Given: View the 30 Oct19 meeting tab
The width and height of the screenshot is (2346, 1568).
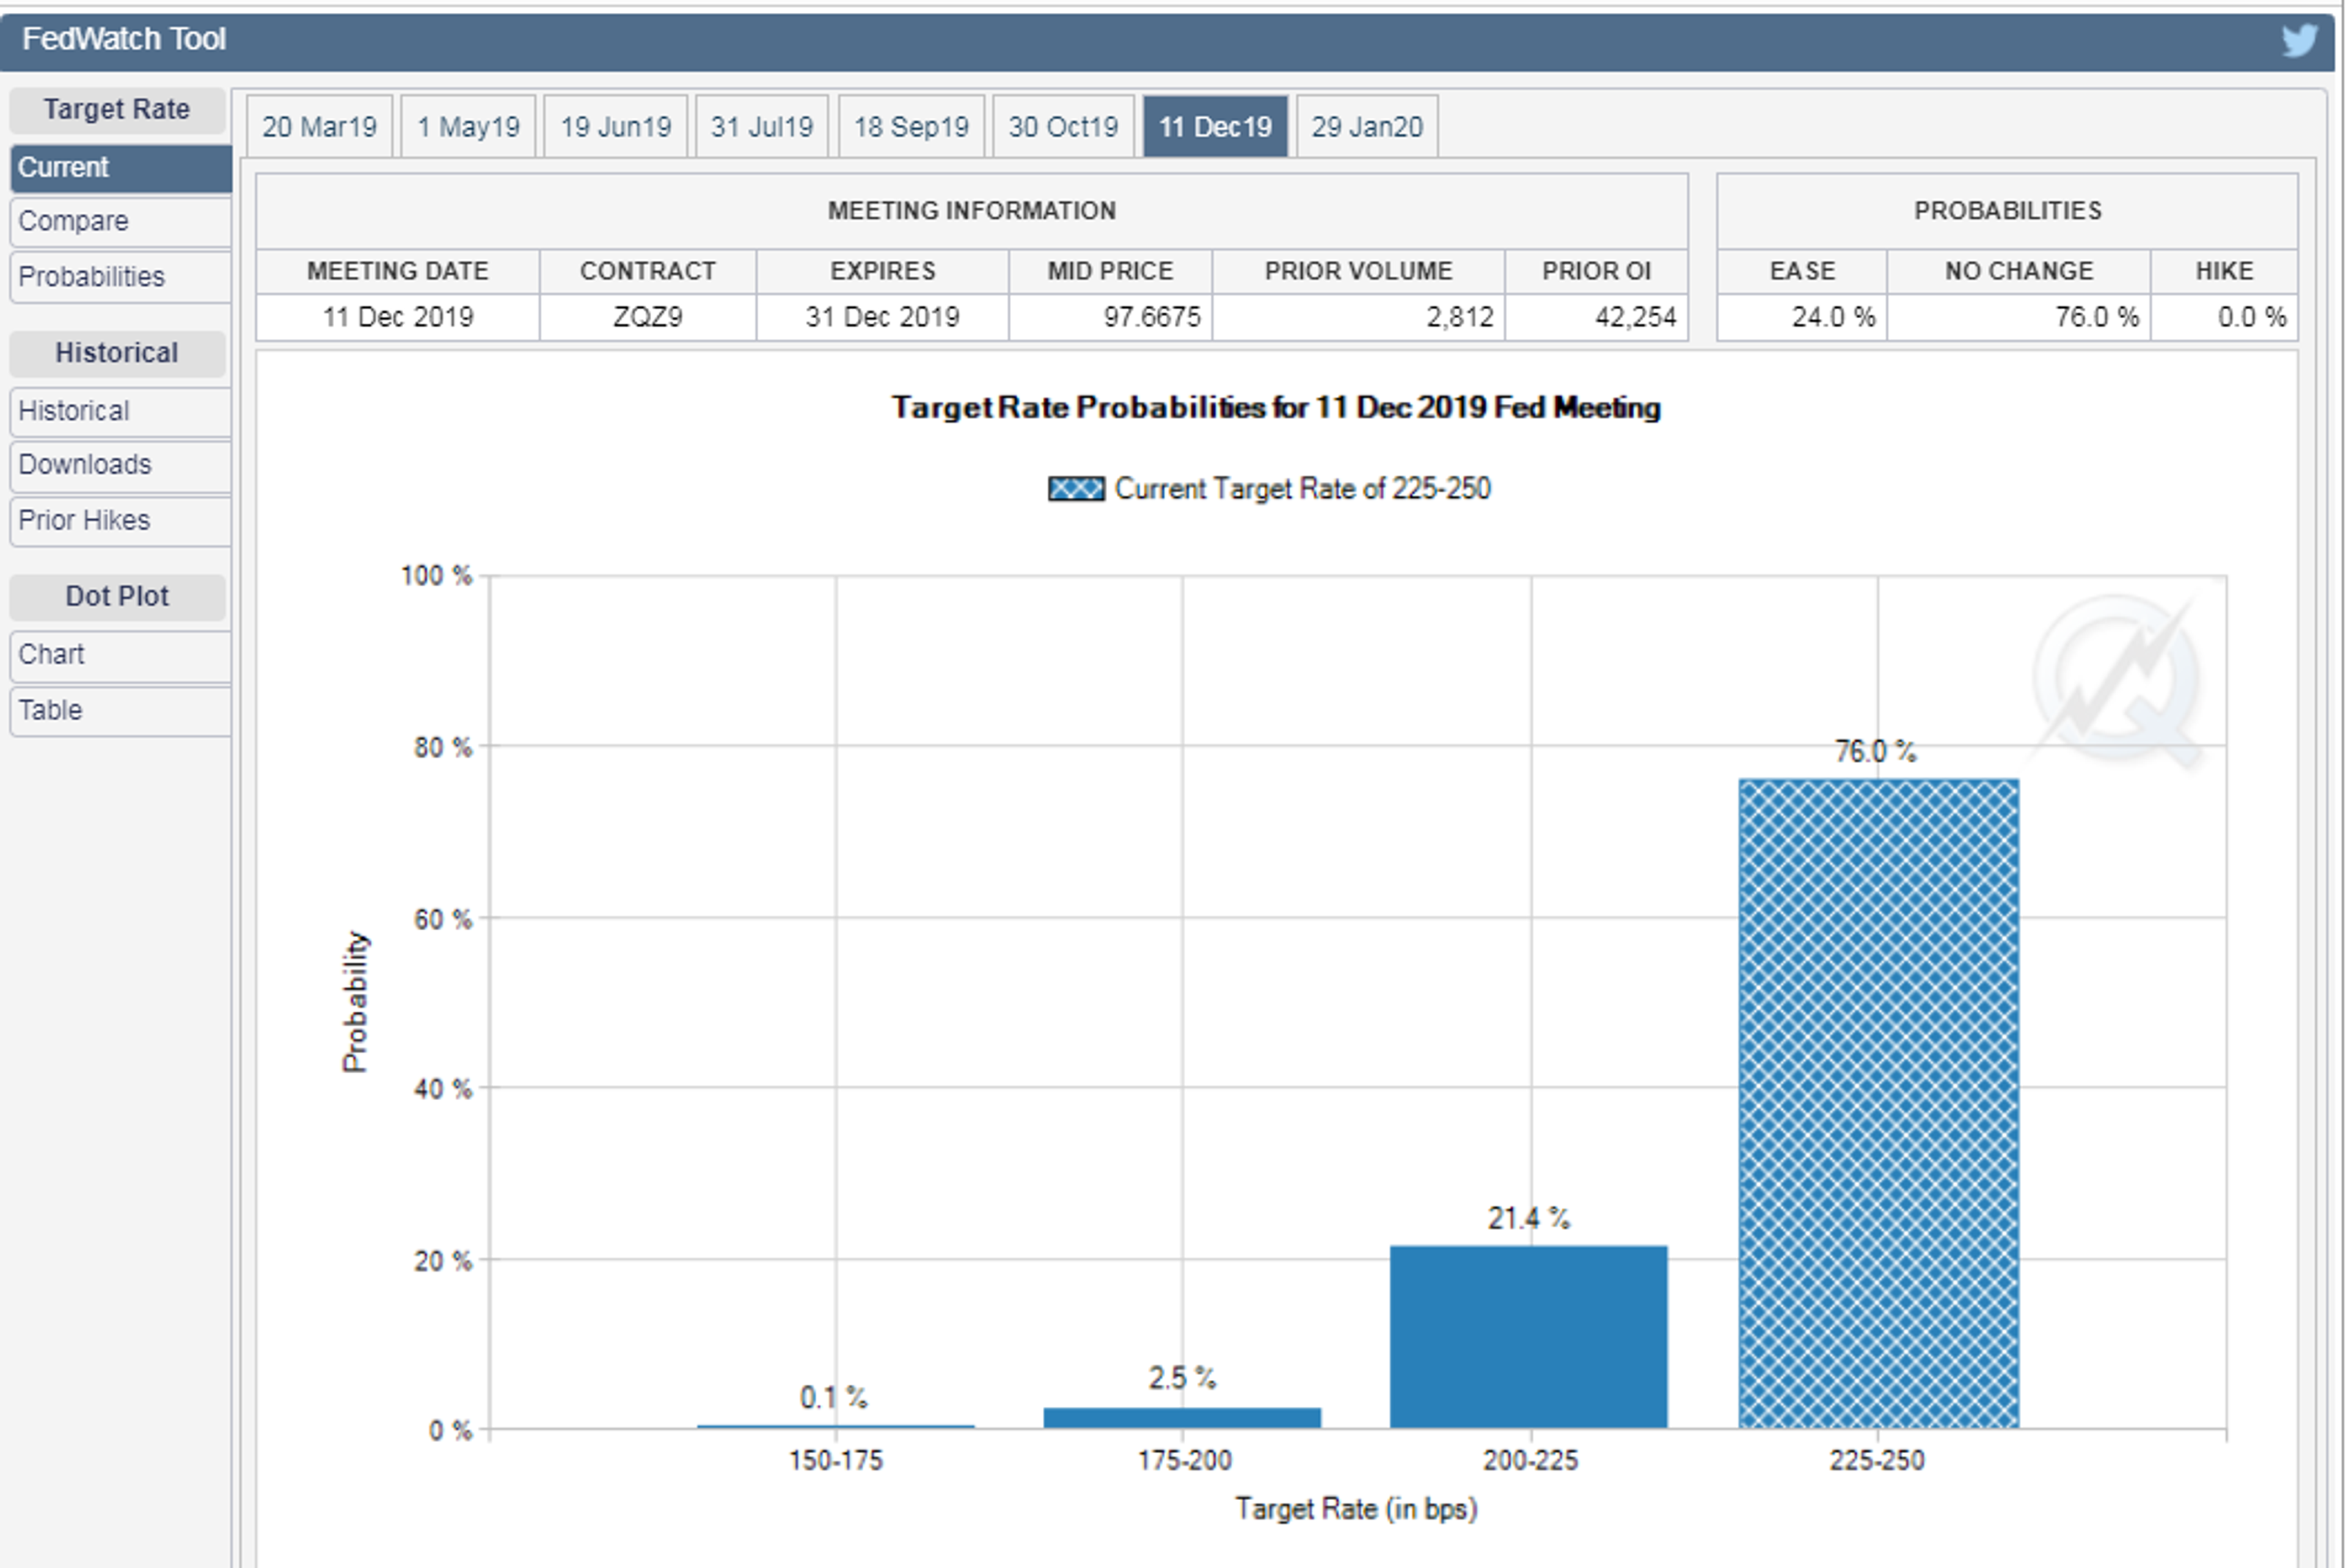Looking at the screenshot, I should (x=1063, y=127).
